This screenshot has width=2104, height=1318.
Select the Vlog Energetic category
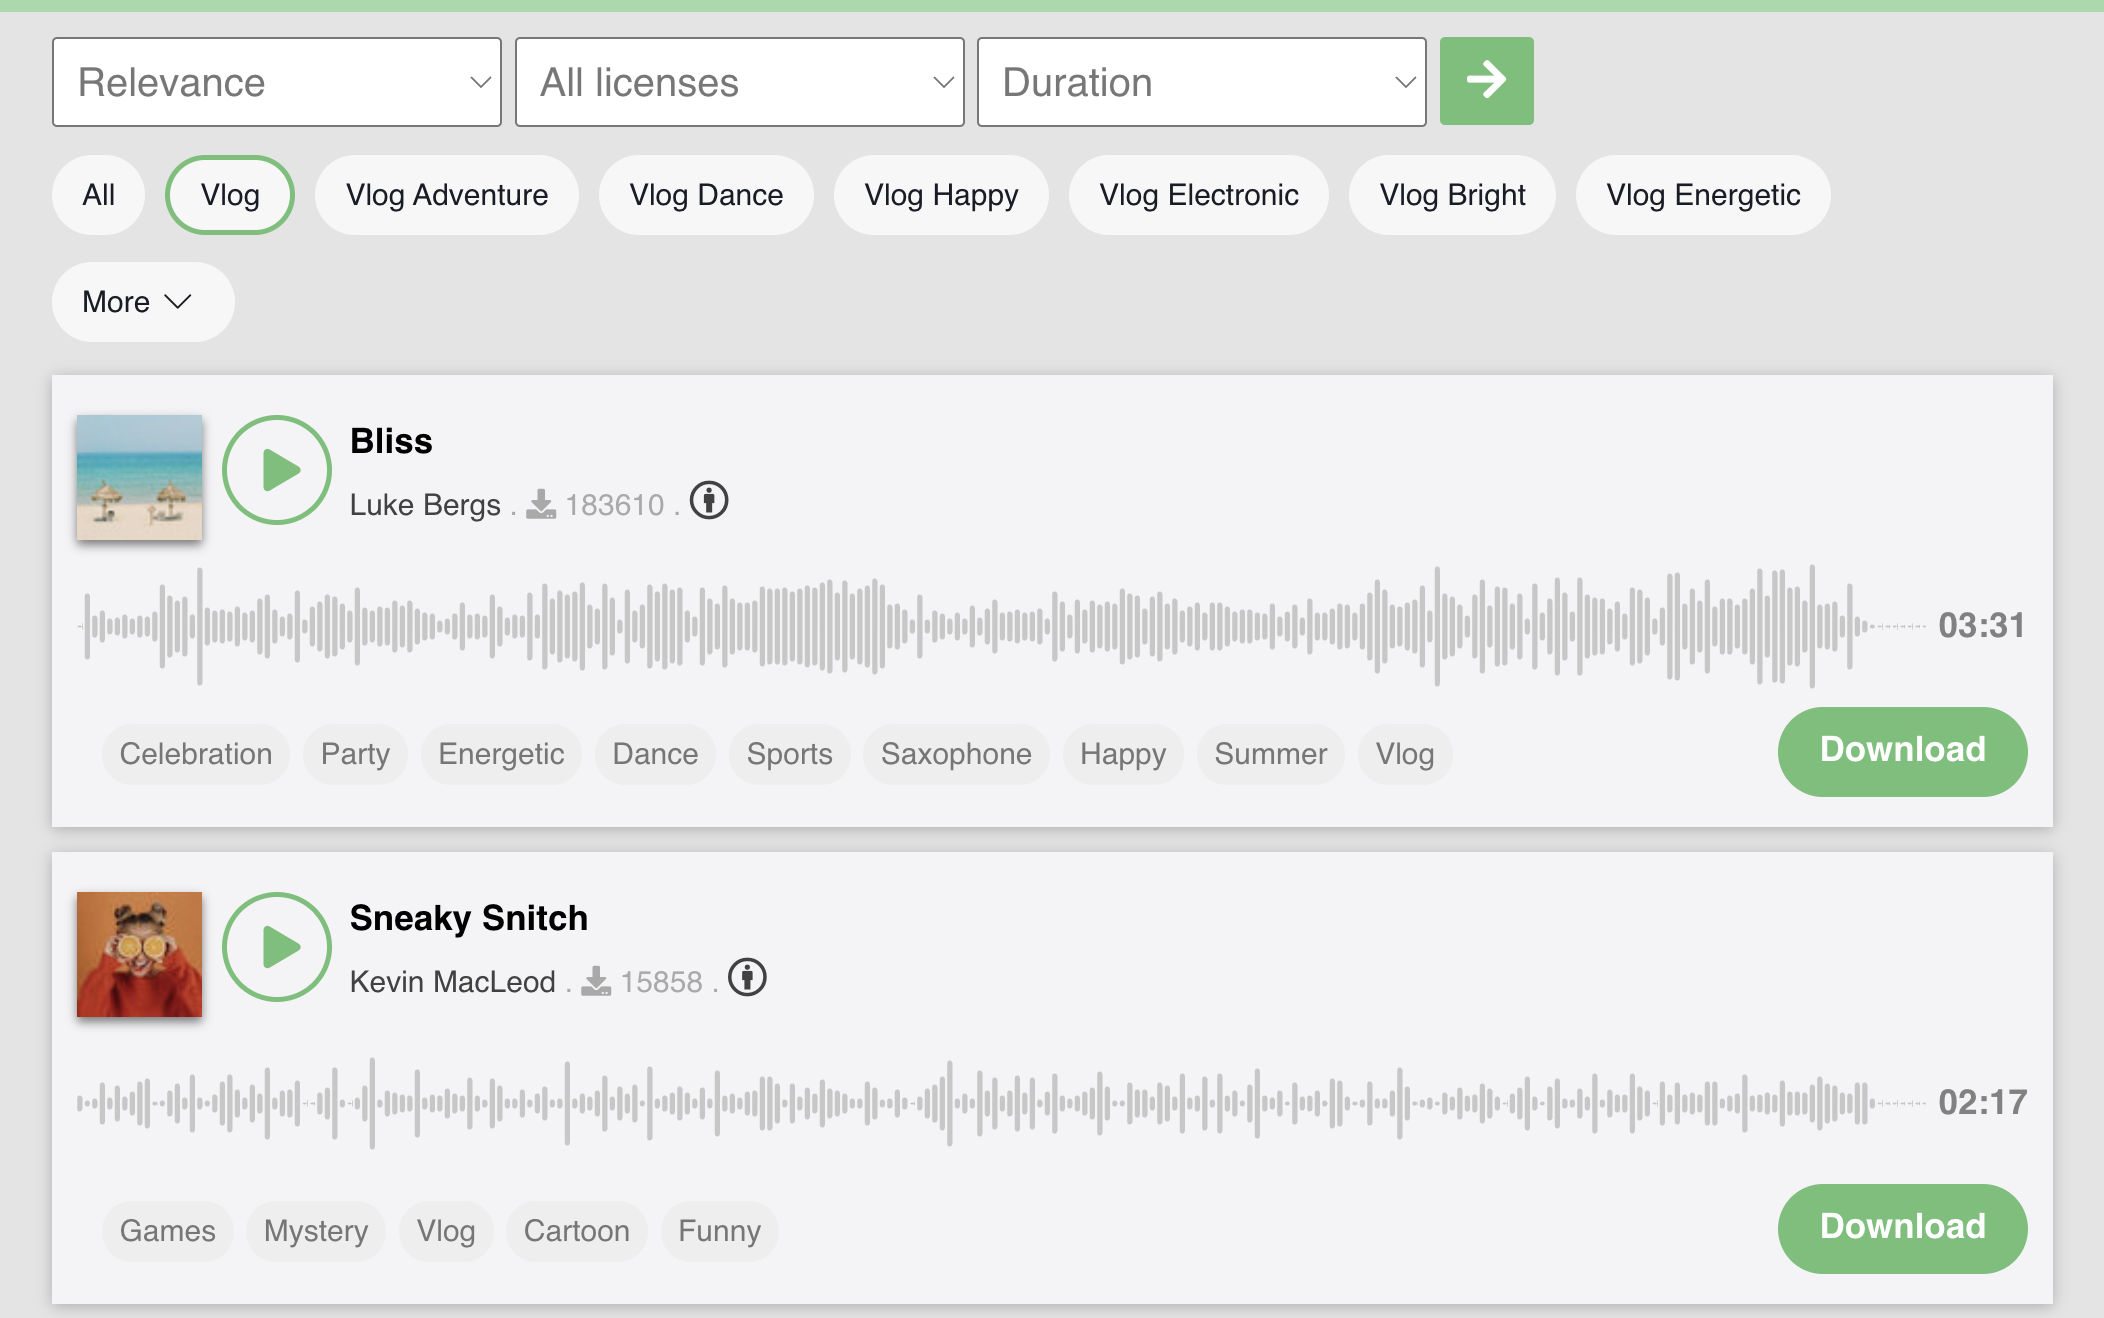1702,195
